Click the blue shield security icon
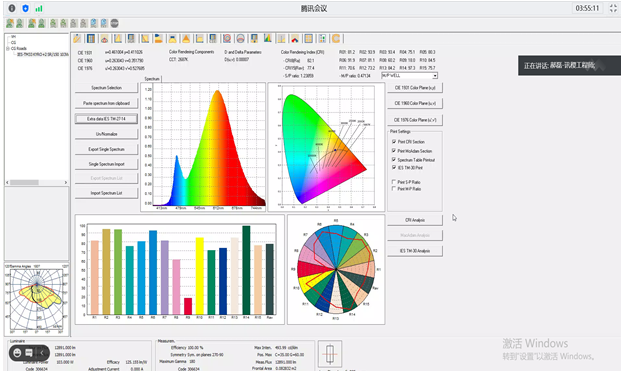Image resolution: width=622 pixels, height=374 pixels. coord(25,8)
